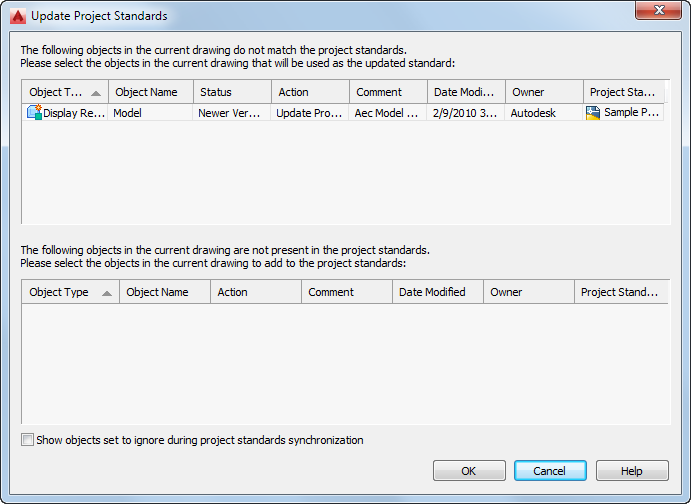691x504 pixels.
Task: Click lower Project Standards column header
Action: (620, 292)
